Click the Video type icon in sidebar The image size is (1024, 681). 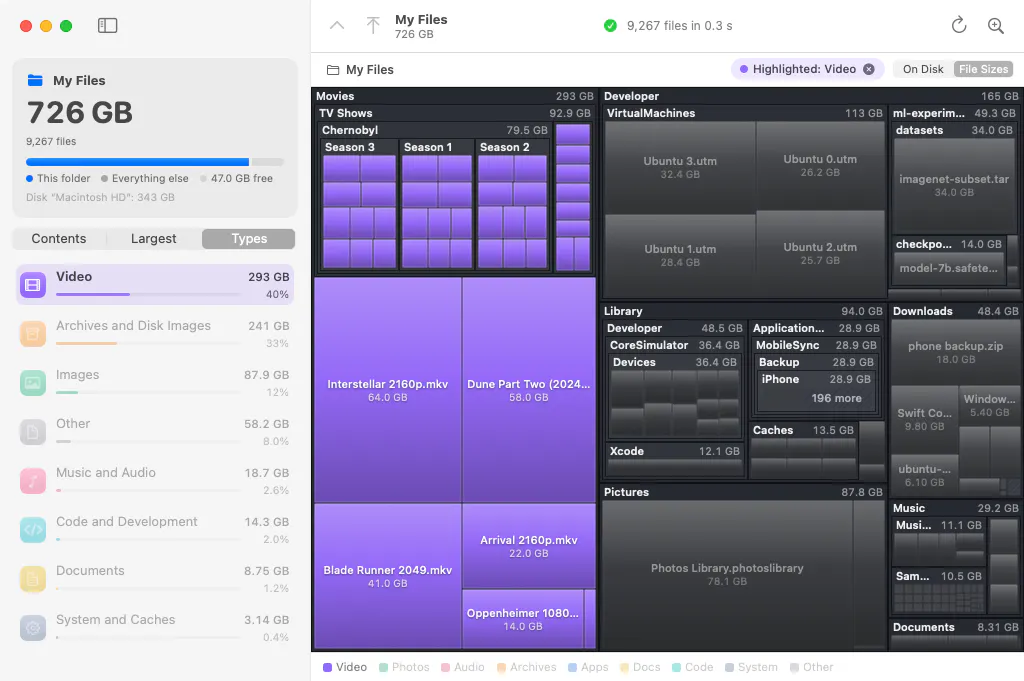point(33,285)
